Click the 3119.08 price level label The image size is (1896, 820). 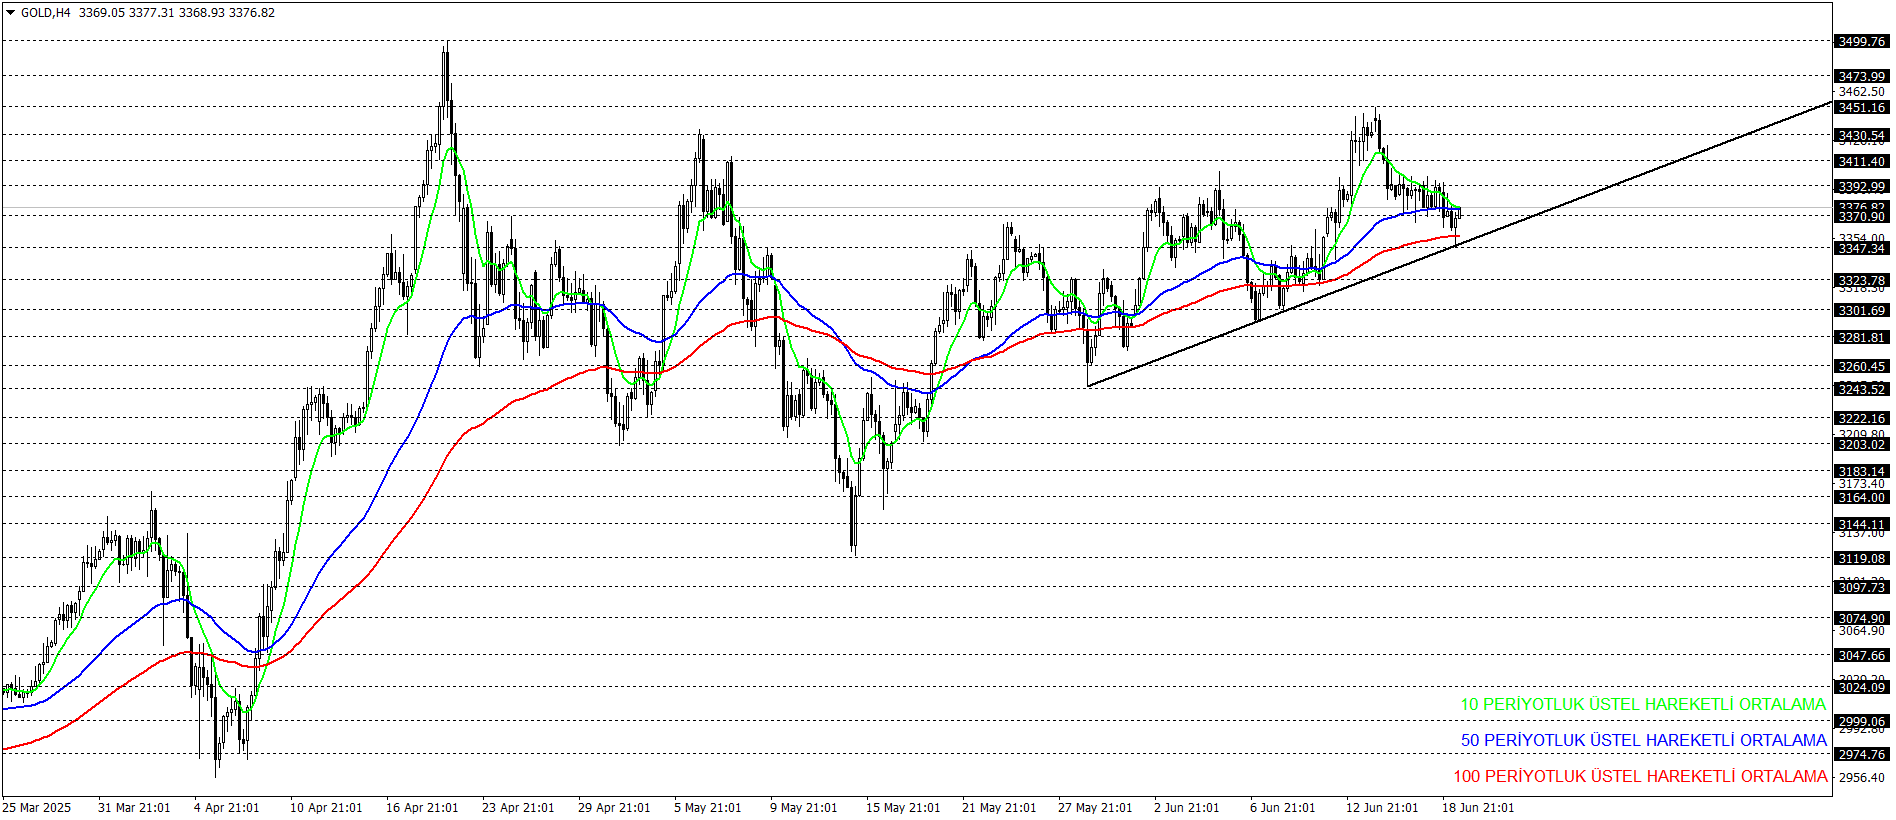point(1862,558)
